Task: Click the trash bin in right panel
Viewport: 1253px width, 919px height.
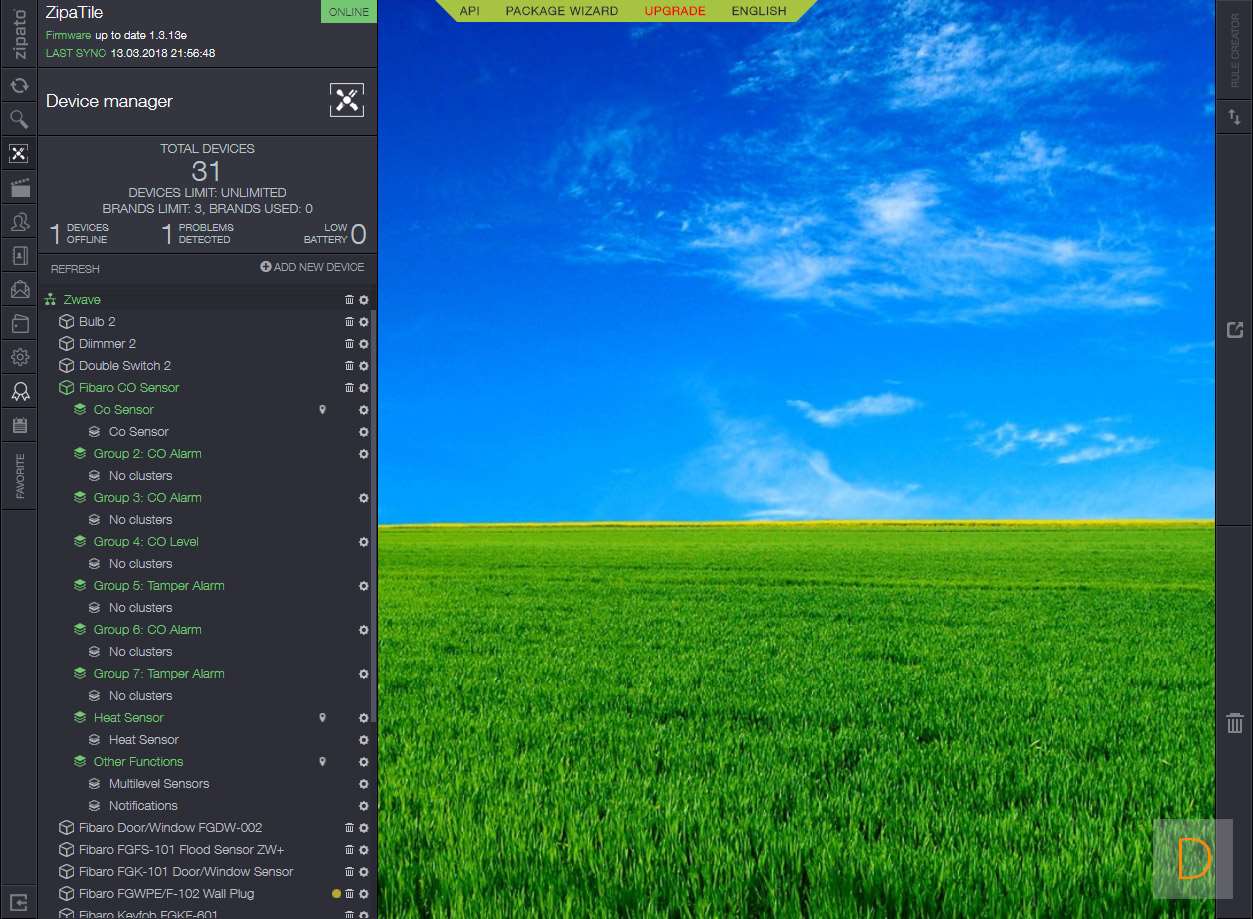Action: coord(1235,723)
